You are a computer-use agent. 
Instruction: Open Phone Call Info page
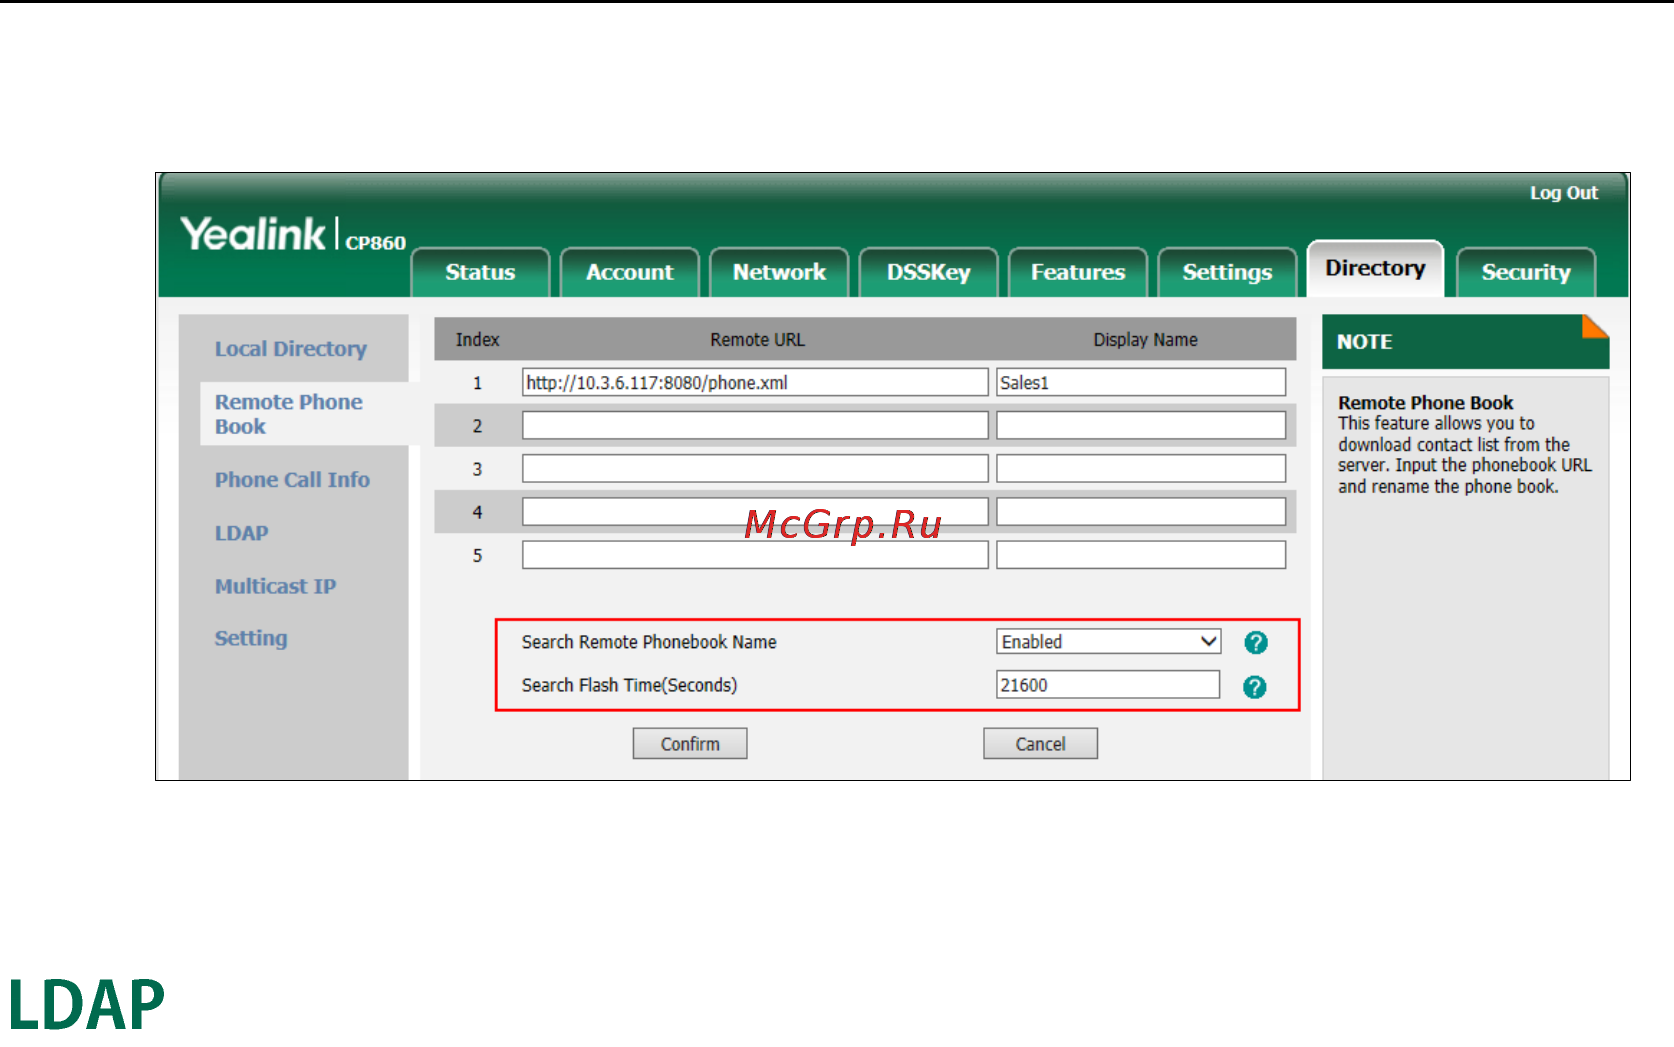pyautogui.click(x=292, y=480)
